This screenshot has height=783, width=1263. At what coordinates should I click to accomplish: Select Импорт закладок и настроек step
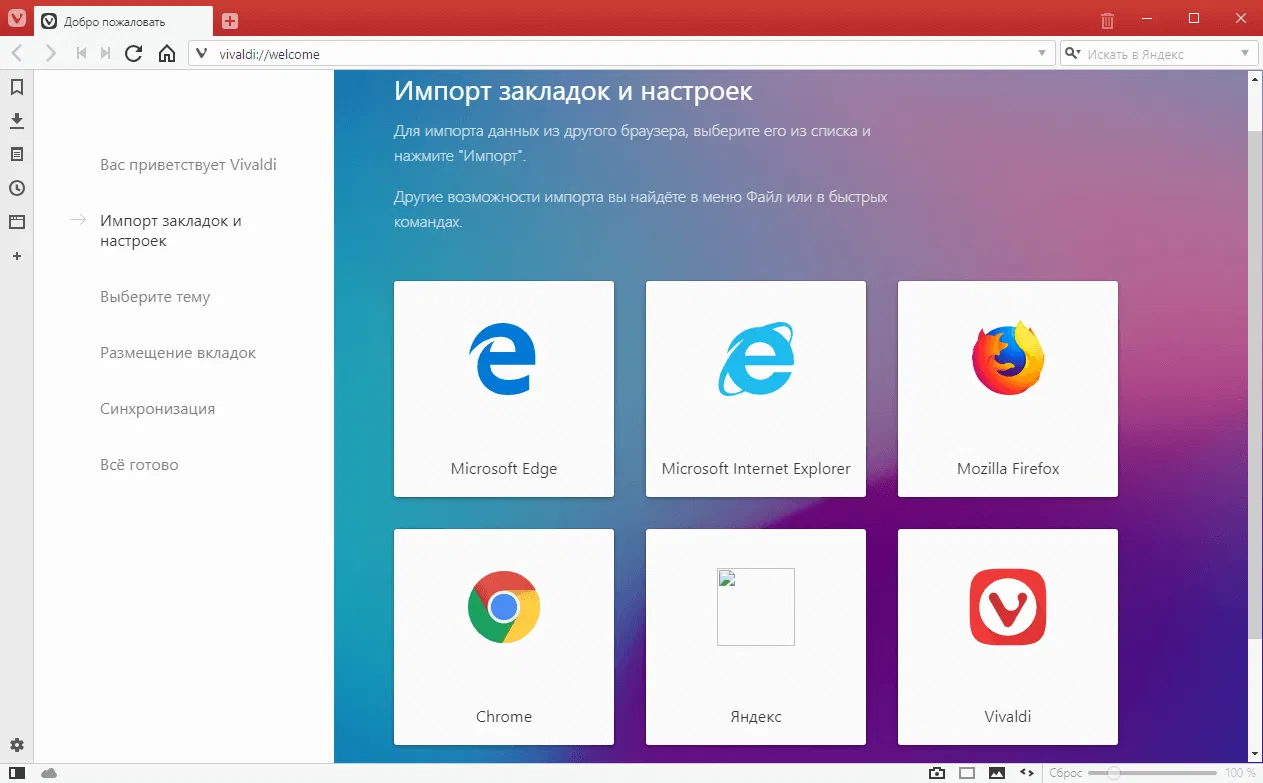(171, 231)
